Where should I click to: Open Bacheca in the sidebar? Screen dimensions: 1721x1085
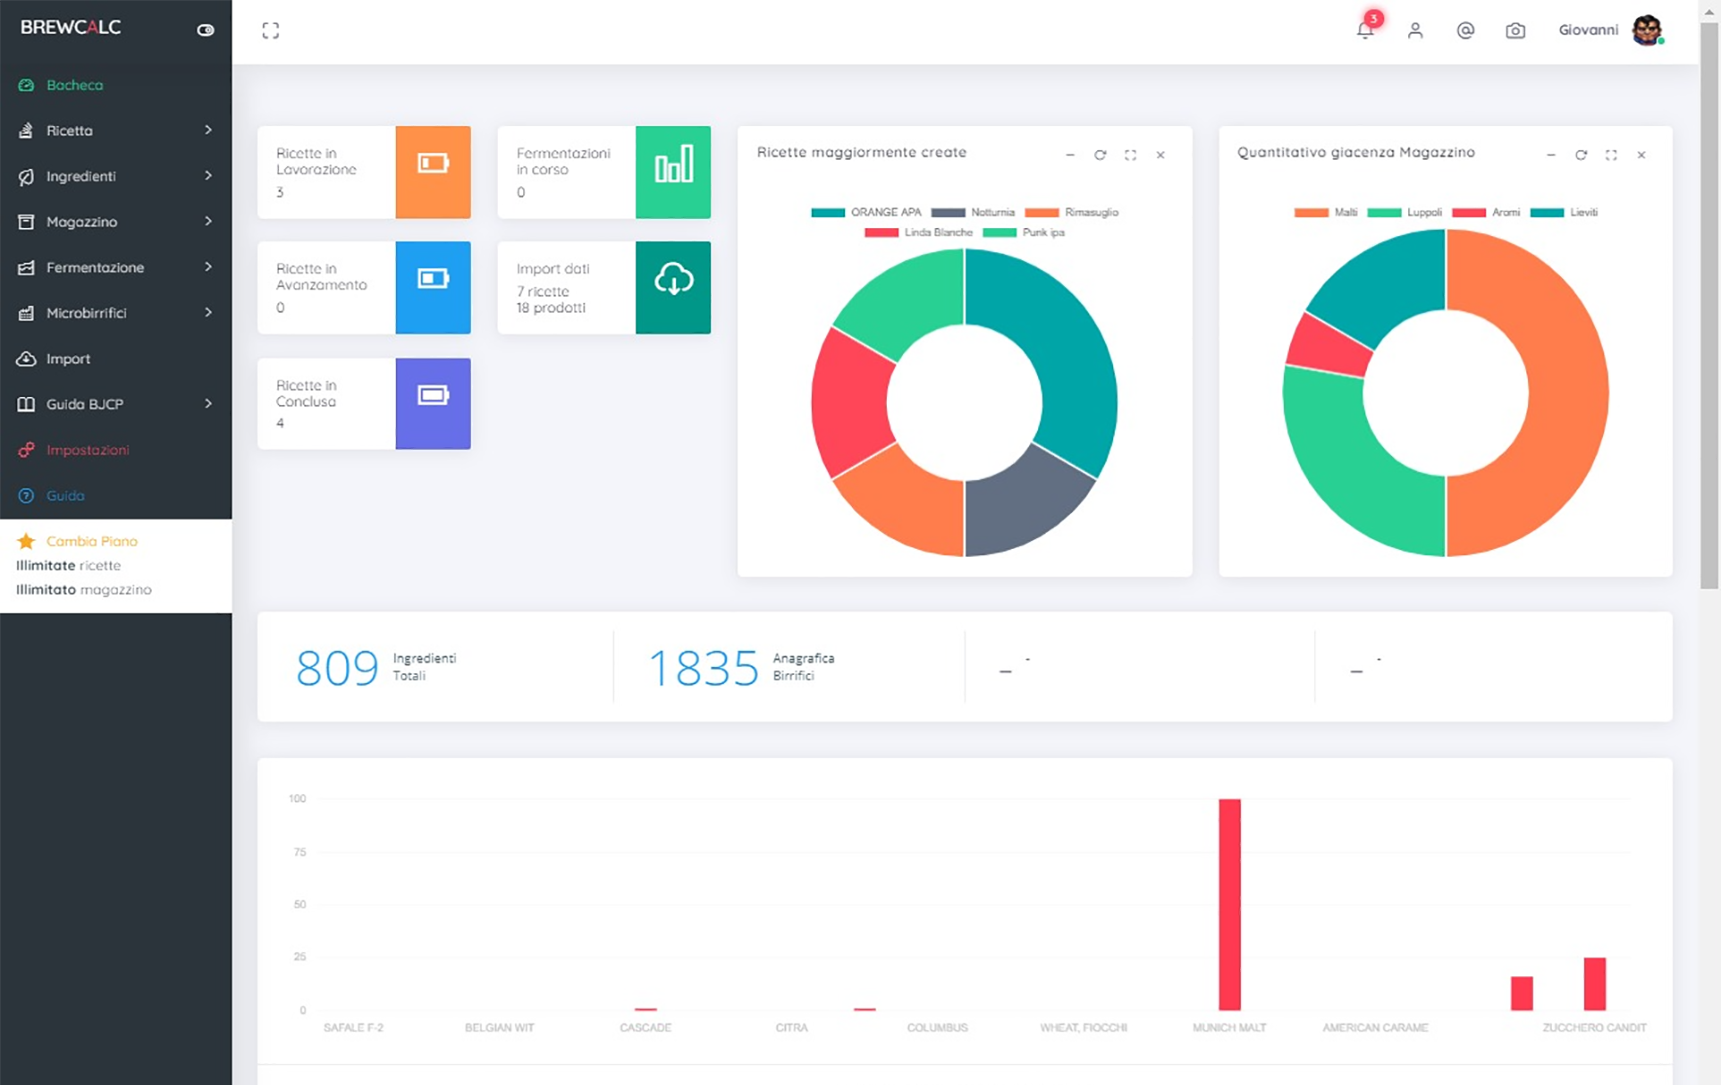point(74,85)
